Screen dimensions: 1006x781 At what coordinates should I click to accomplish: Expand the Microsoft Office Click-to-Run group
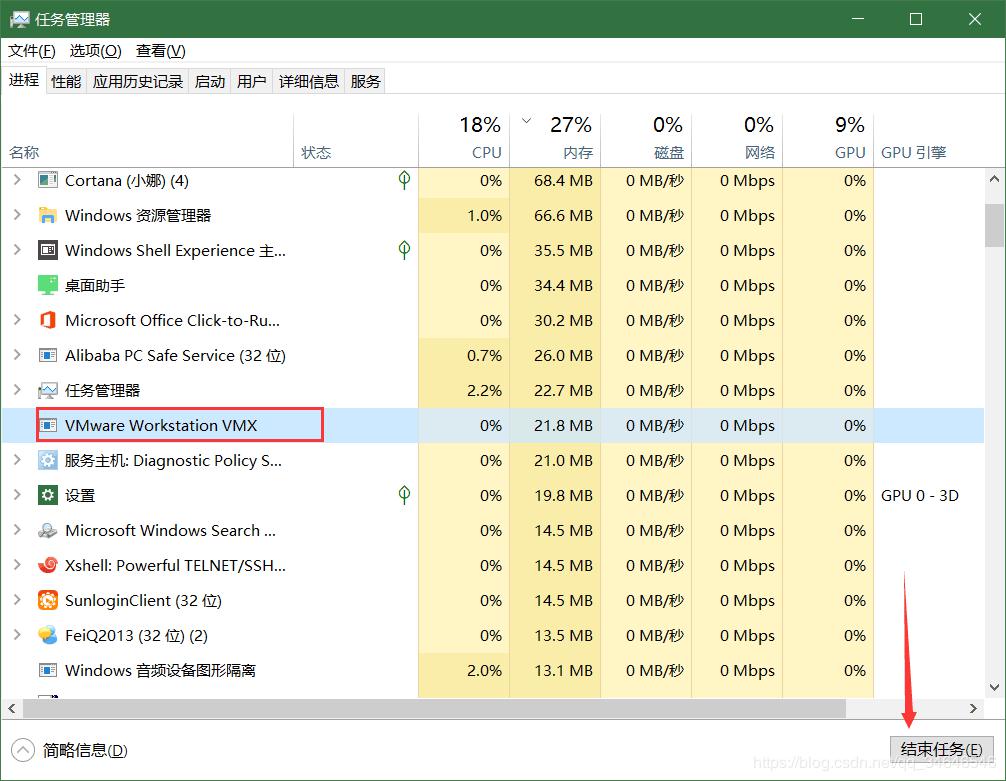[x=17, y=320]
